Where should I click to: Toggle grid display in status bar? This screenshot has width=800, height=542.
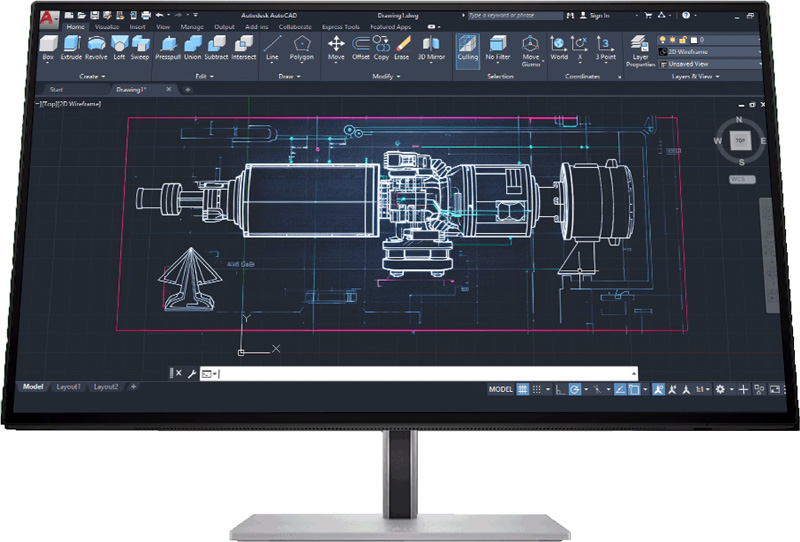pyautogui.click(x=522, y=388)
